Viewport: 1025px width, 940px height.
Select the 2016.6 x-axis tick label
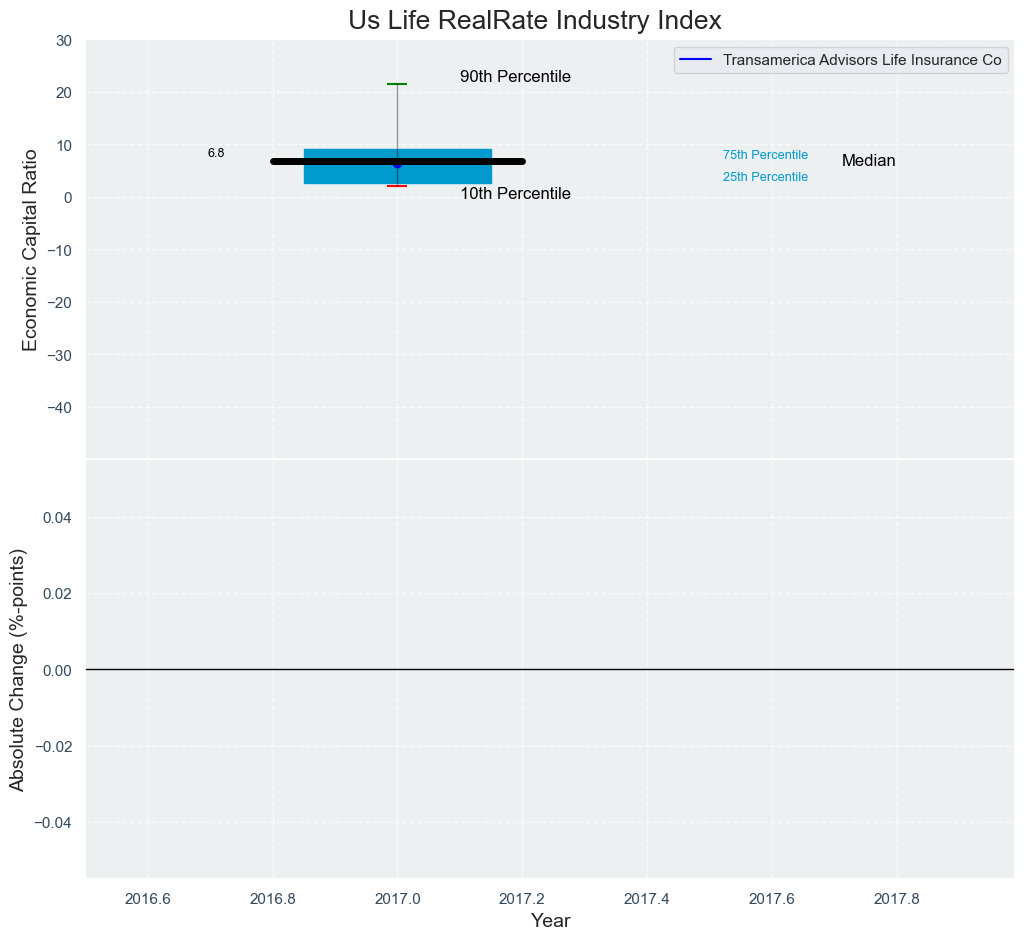[x=147, y=898]
